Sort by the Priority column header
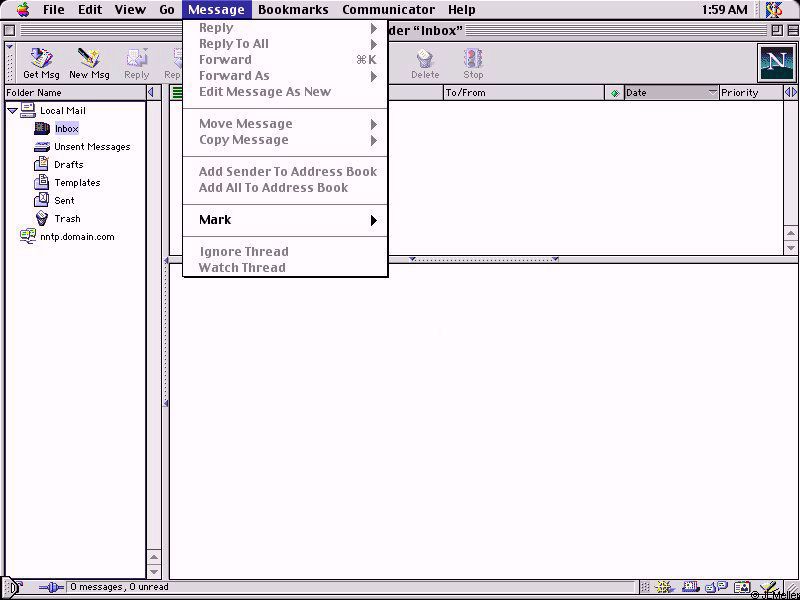This screenshot has height=600, width=800. 751,92
